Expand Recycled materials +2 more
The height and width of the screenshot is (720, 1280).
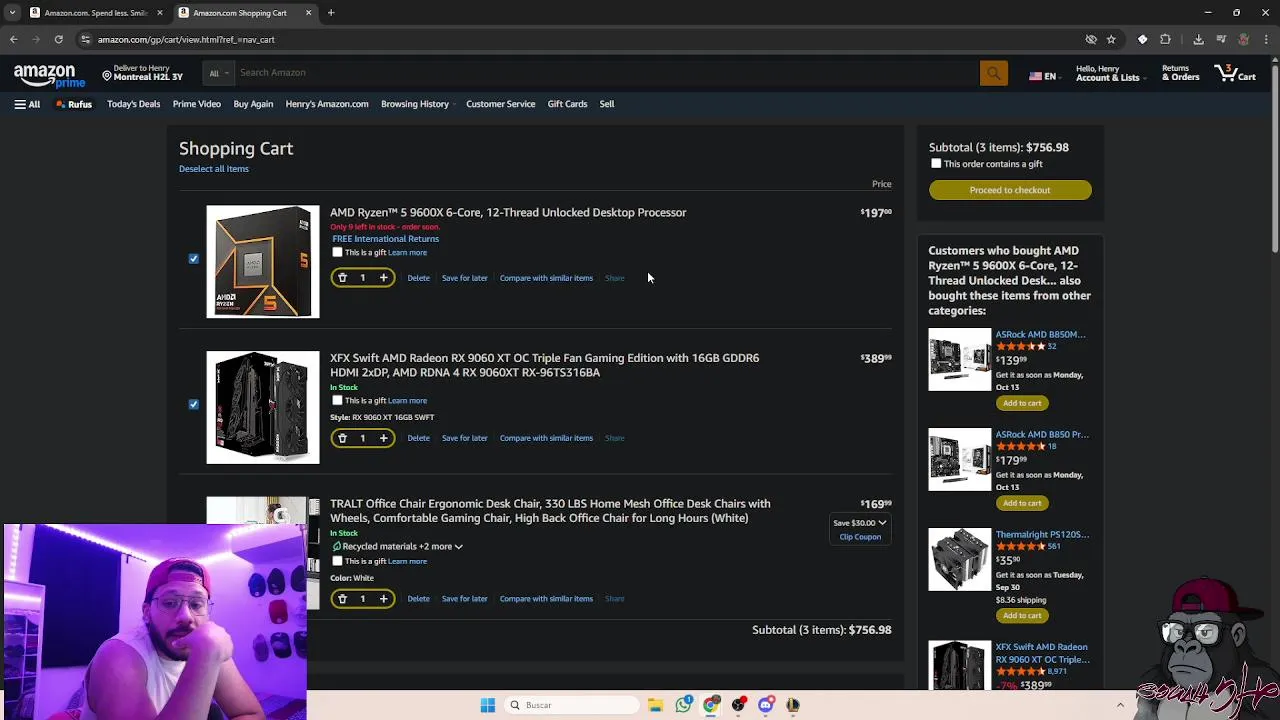(x=397, y=547)
